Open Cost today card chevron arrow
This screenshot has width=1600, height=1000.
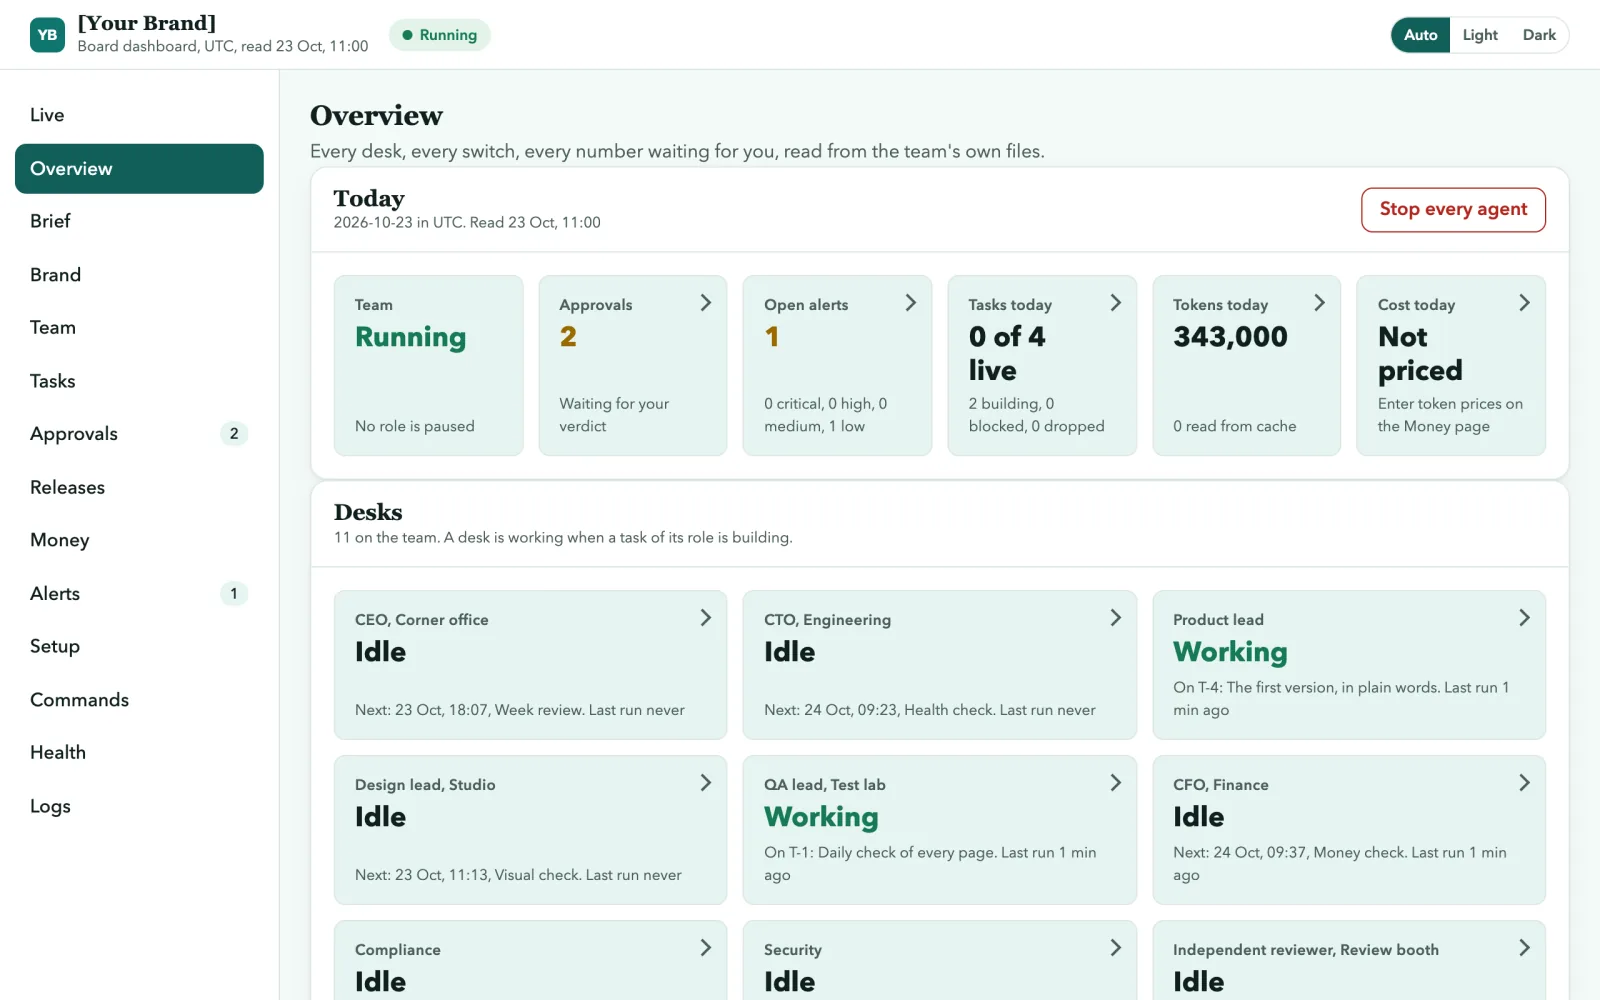tap(1524, 303)
